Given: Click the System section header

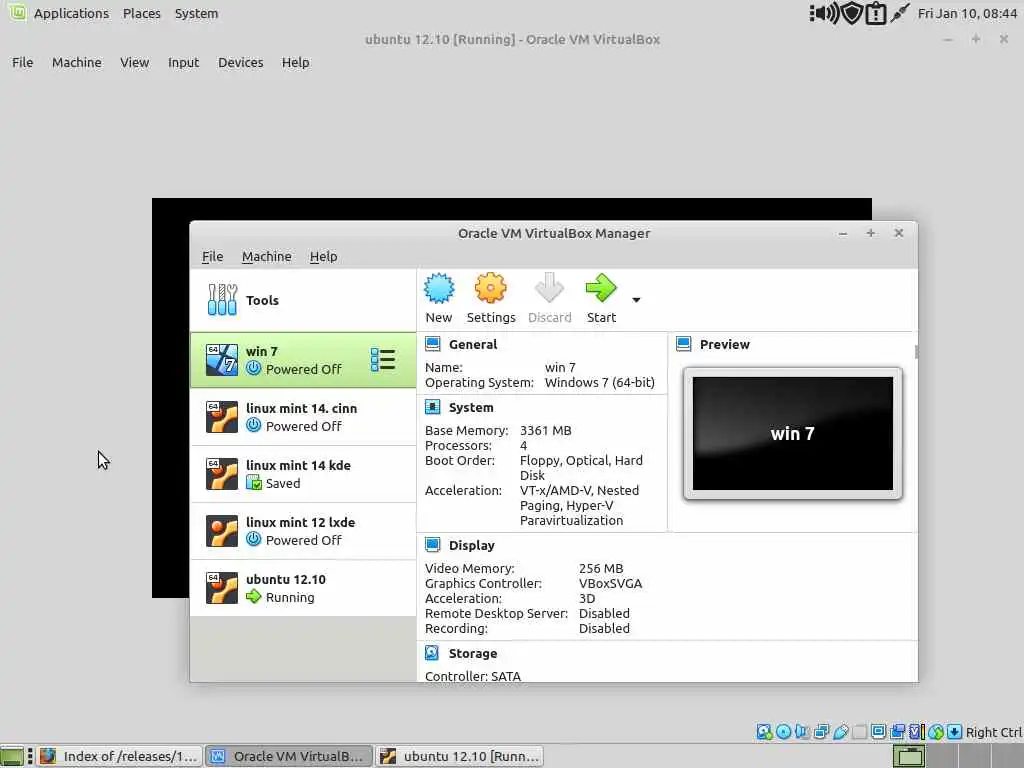Looking at the screenshot, I should click(471, 408).
